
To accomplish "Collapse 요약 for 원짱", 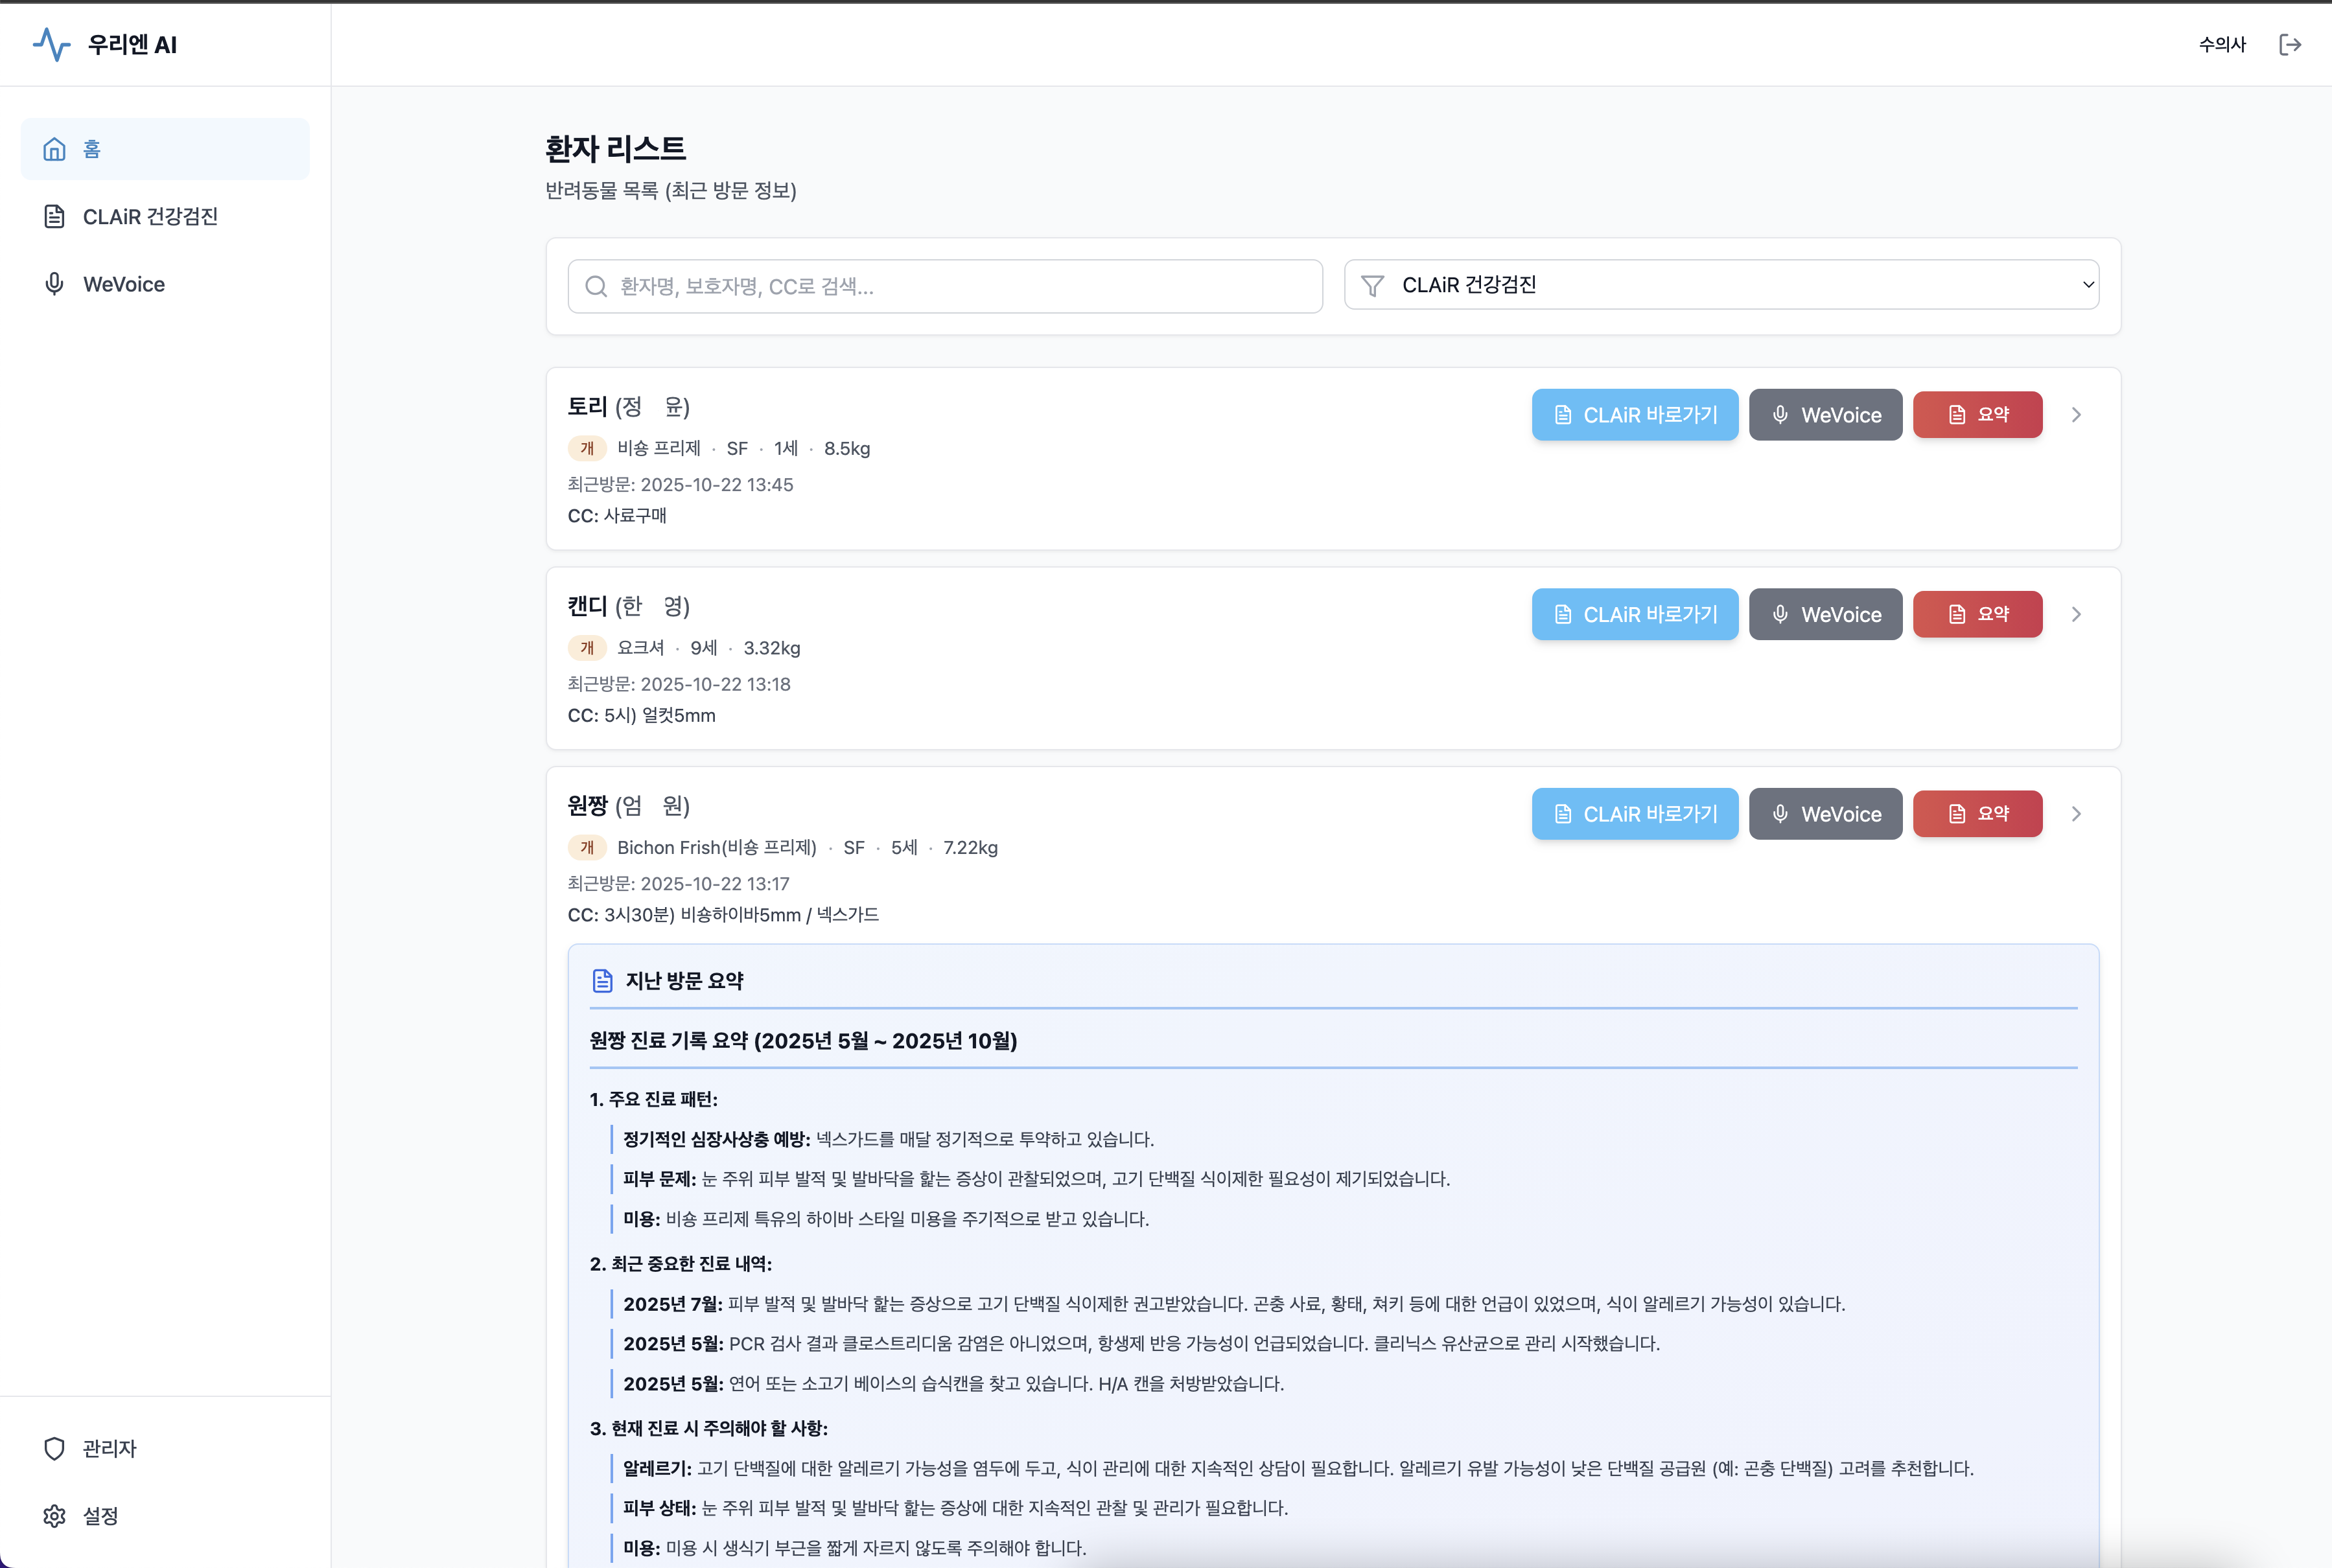I will coord(1977,813).
